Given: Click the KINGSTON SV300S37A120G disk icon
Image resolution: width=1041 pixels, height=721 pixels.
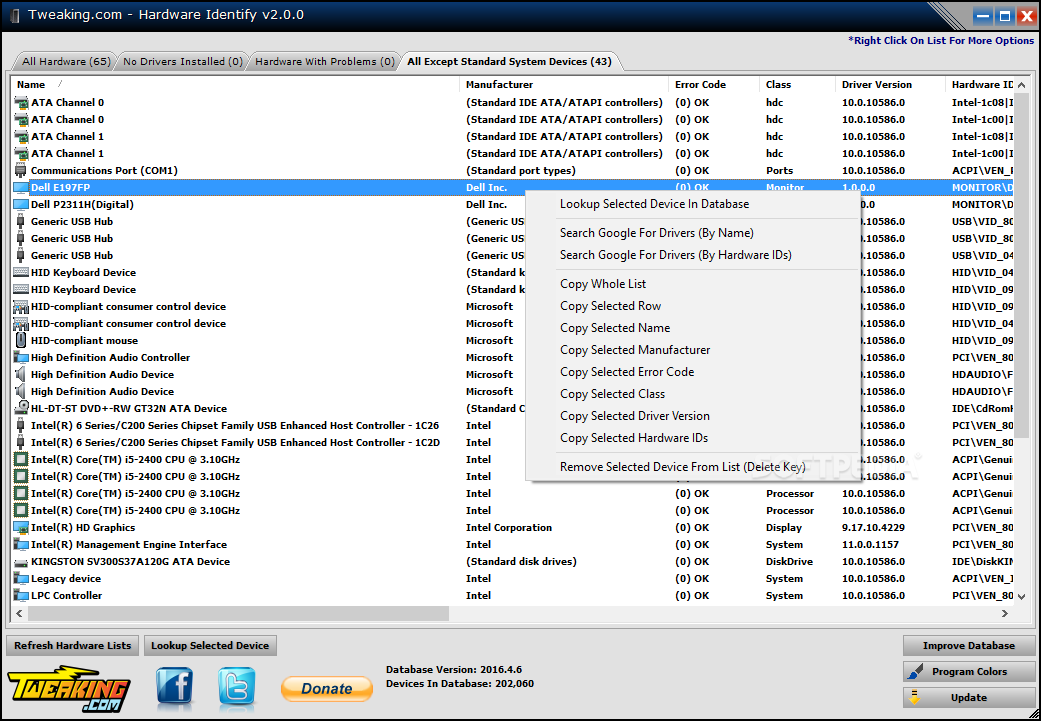Looking at the screenshot, I should pos(21,562).
